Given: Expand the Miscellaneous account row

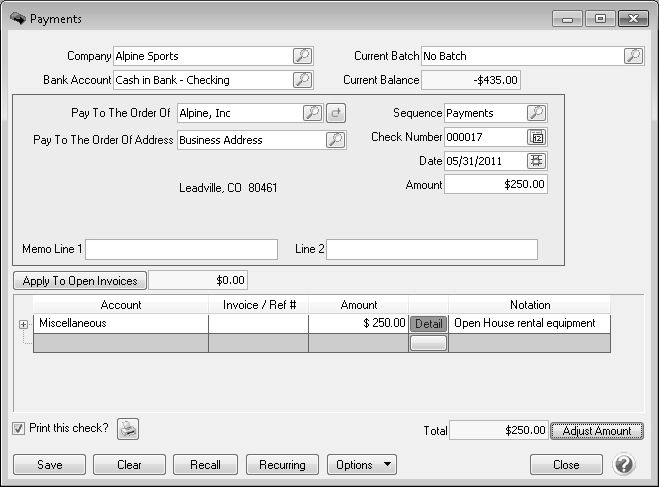Looking at the screenshot, I should pos(23,324).
